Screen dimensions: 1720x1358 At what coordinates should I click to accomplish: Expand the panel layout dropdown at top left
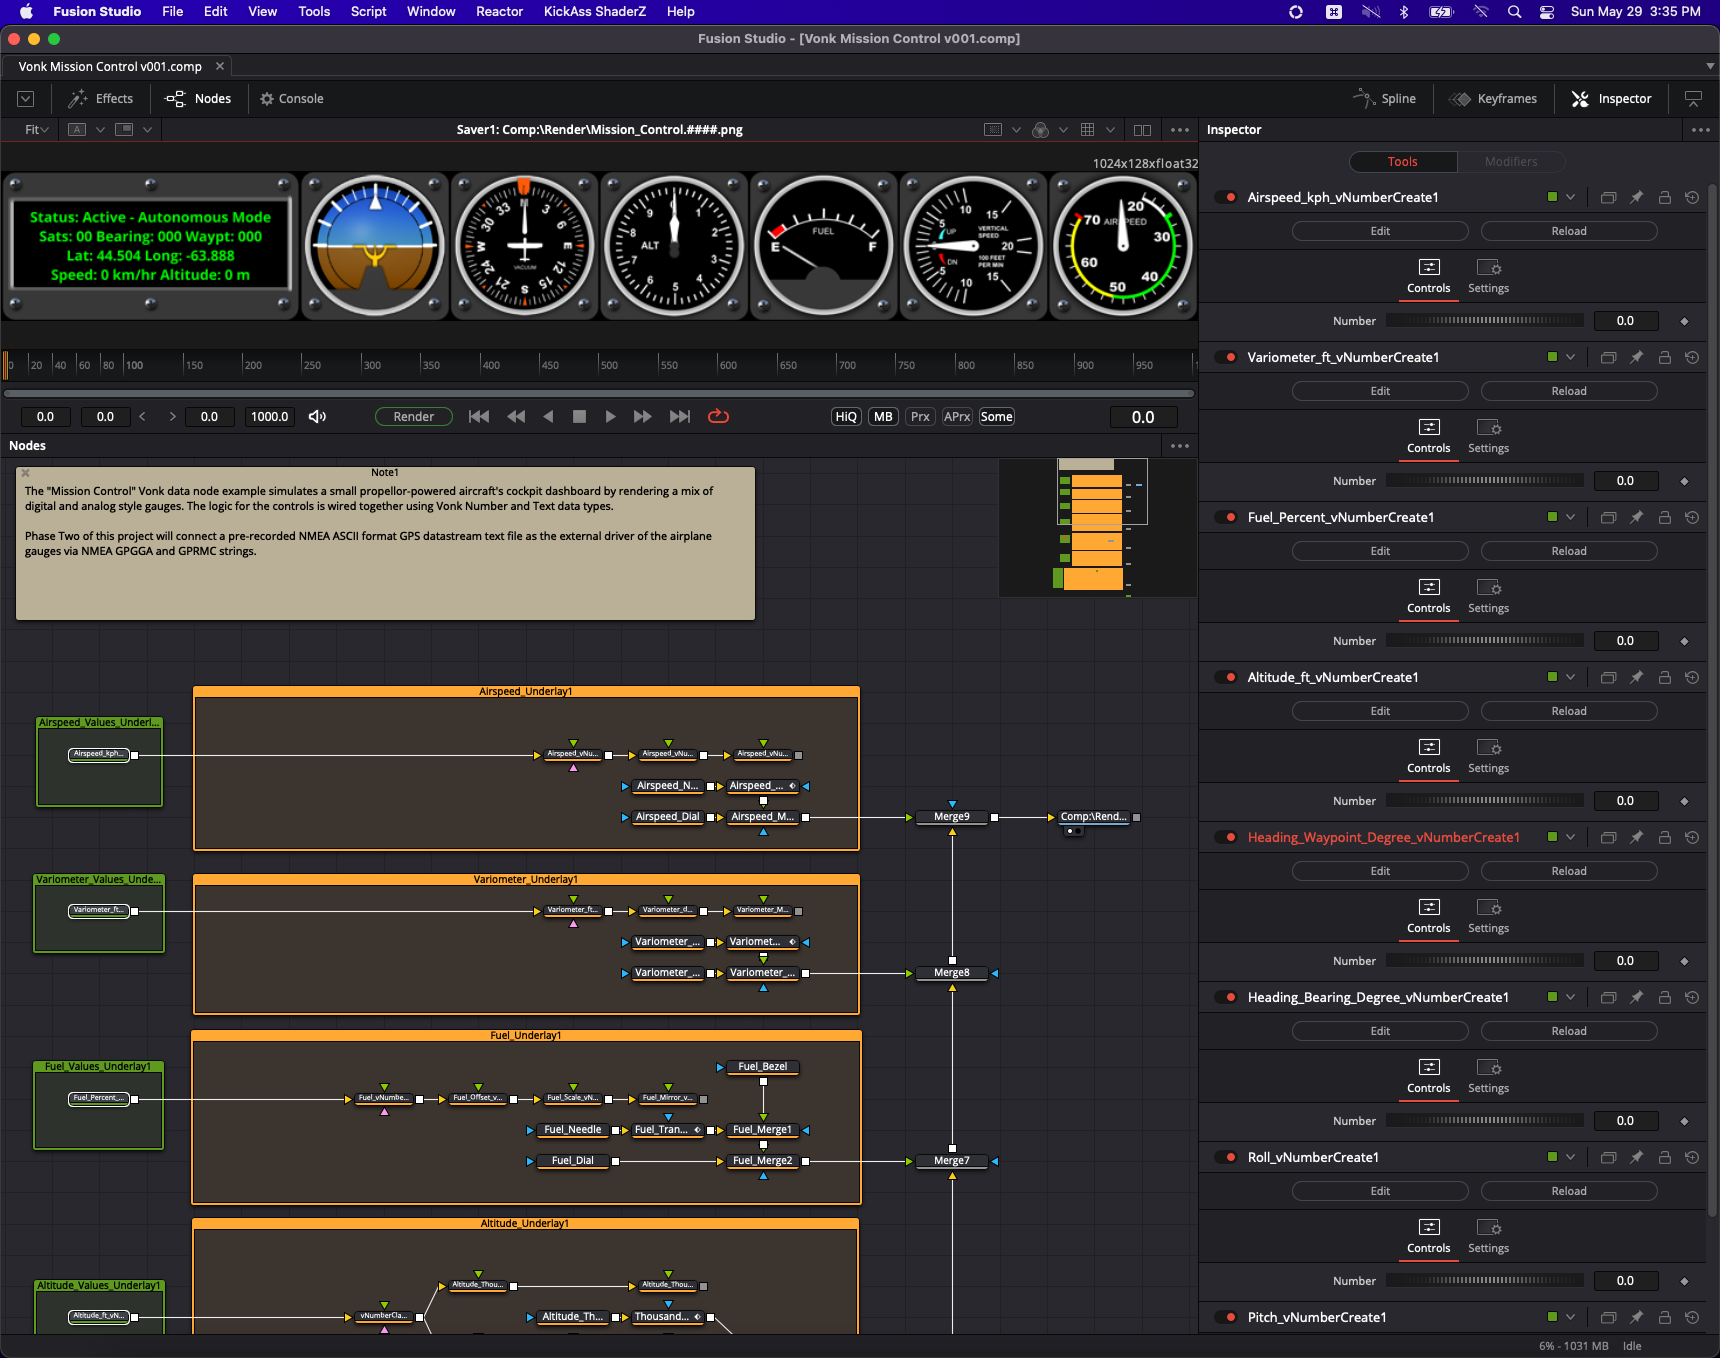coord(26,99)
